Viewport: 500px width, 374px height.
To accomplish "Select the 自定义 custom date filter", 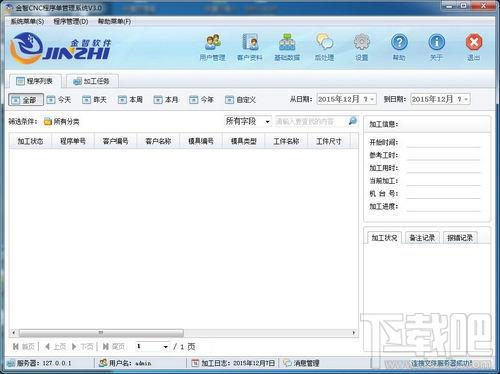I will (241, 100).
